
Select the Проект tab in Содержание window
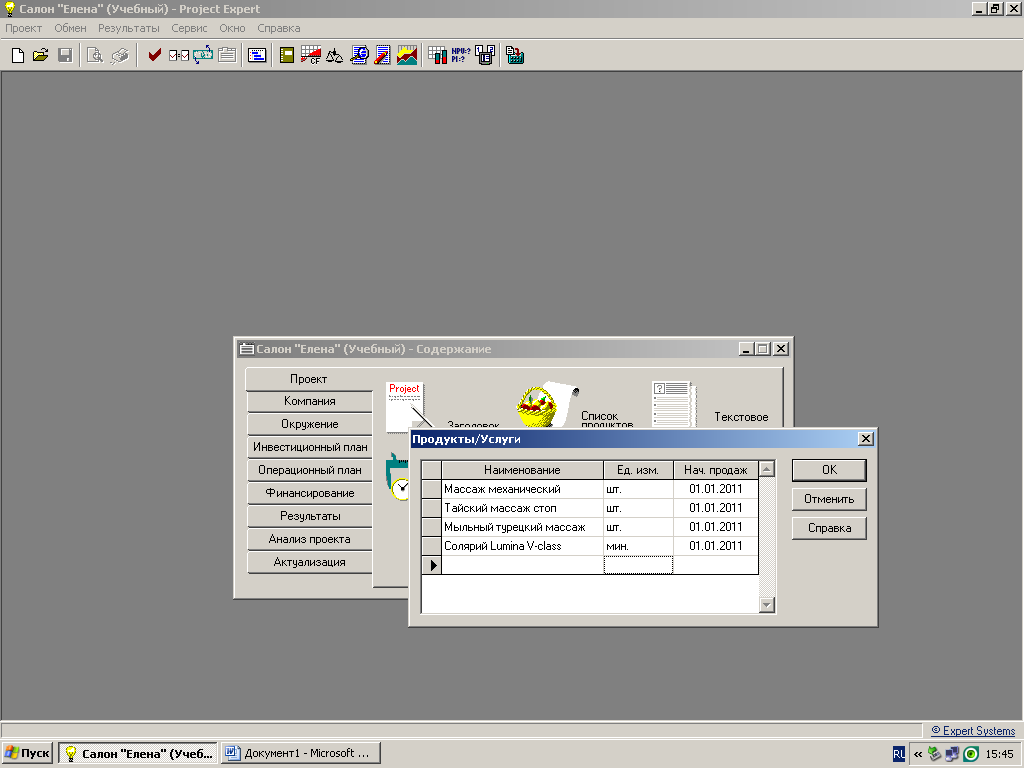(x=309, y=379)
